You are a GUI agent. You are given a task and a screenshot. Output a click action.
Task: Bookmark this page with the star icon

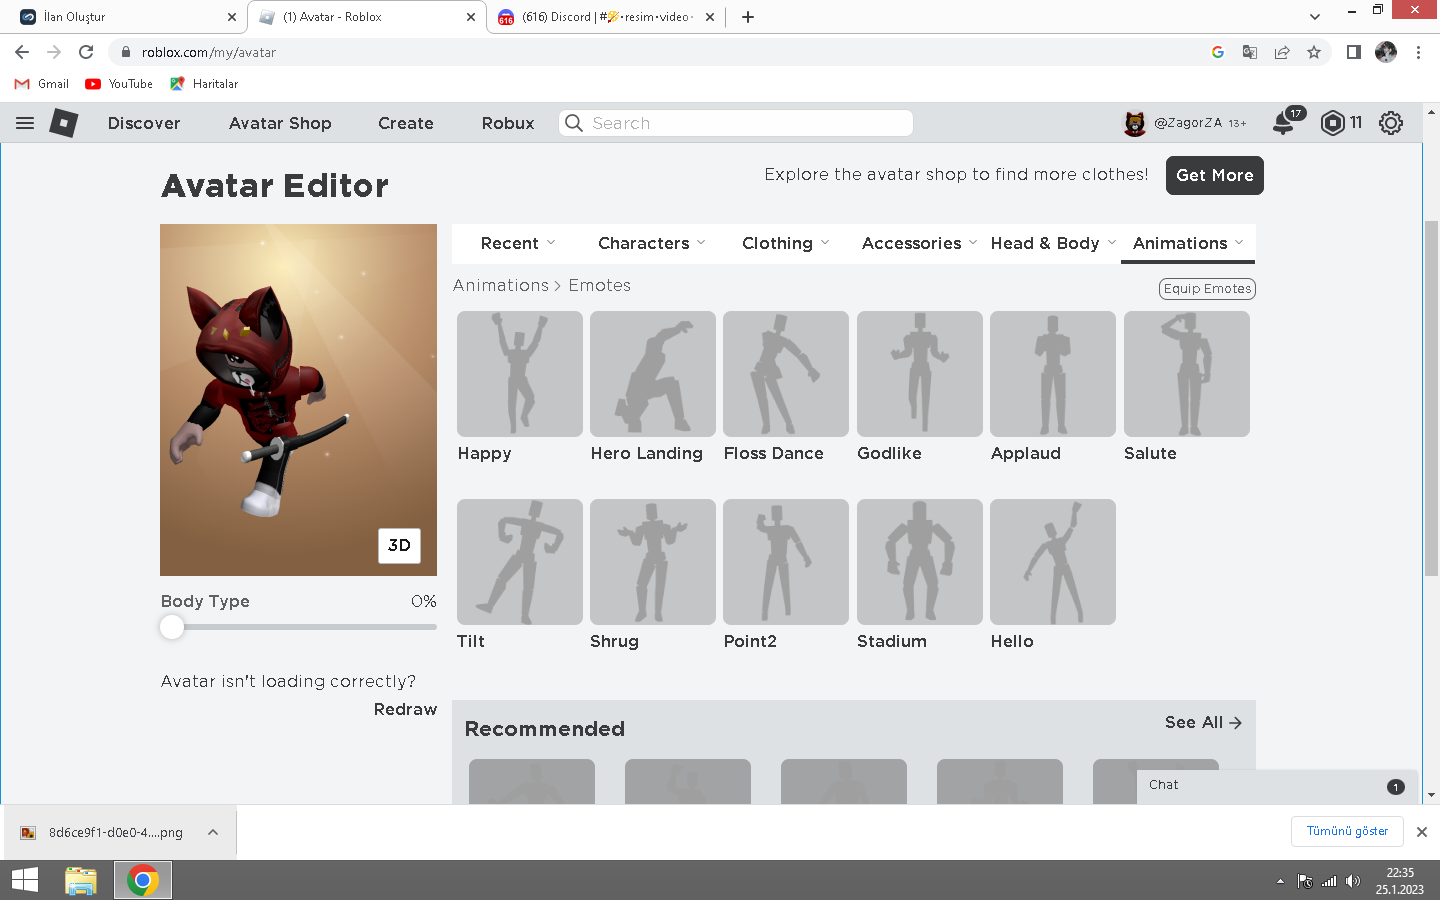1314,52
